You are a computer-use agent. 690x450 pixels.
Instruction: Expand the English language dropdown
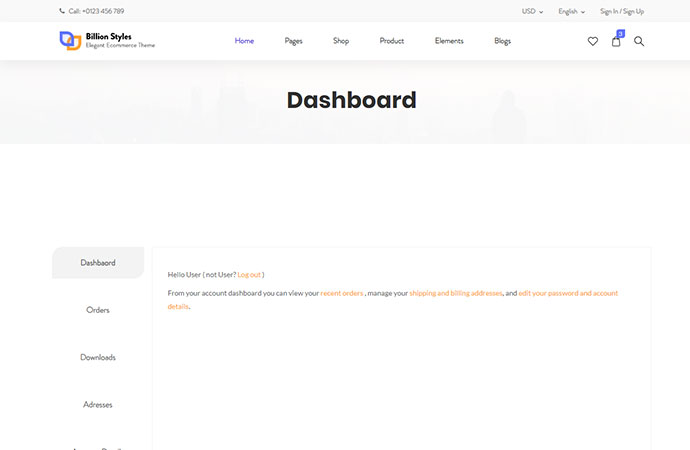pyautogui.click(x=571, y=11)
